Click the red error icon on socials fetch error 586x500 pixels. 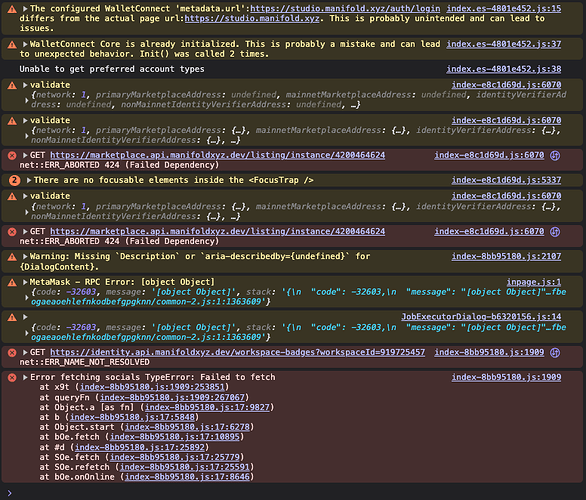coord(12,377)
